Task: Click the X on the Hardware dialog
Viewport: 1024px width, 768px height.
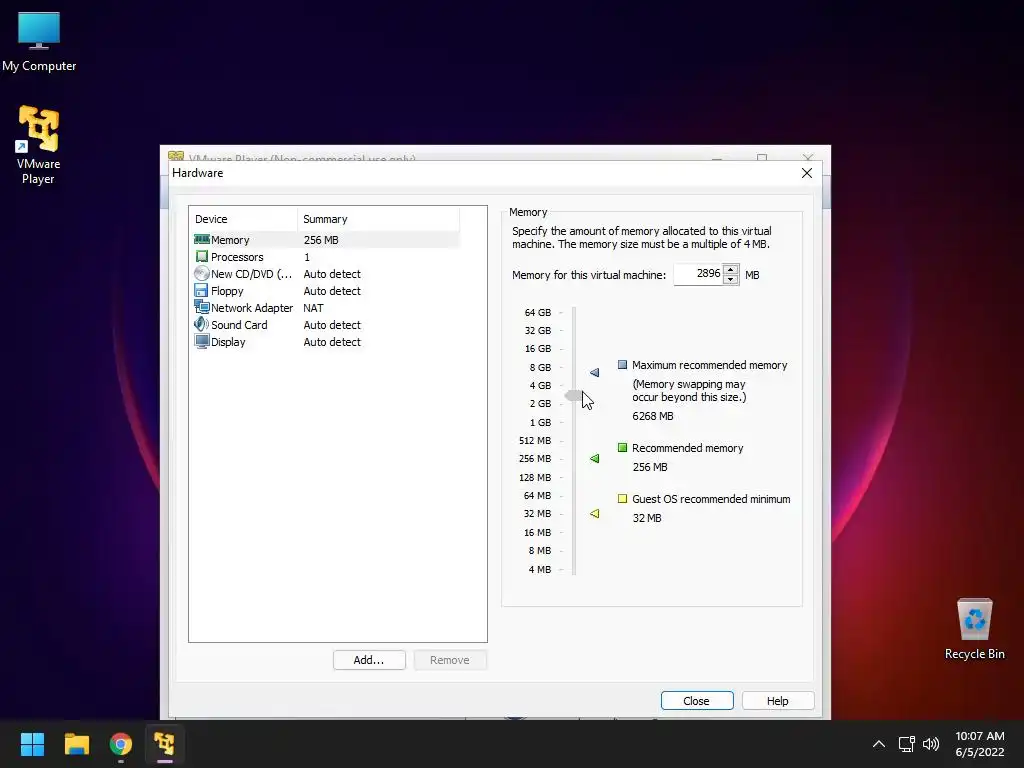Action: point(807,173)
